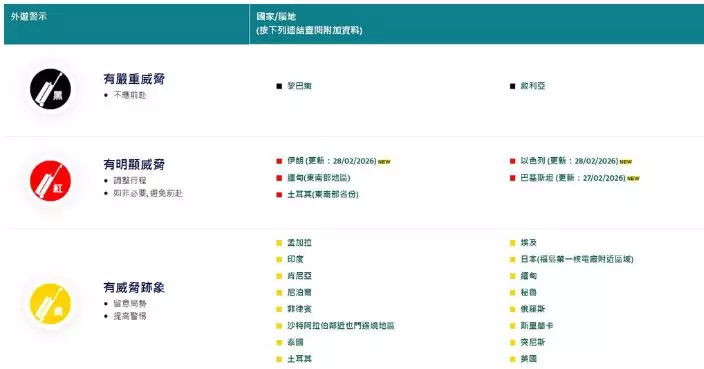Open the 俄羅斯 amber alert link
The image size is (704, 369).
[532, 309]
